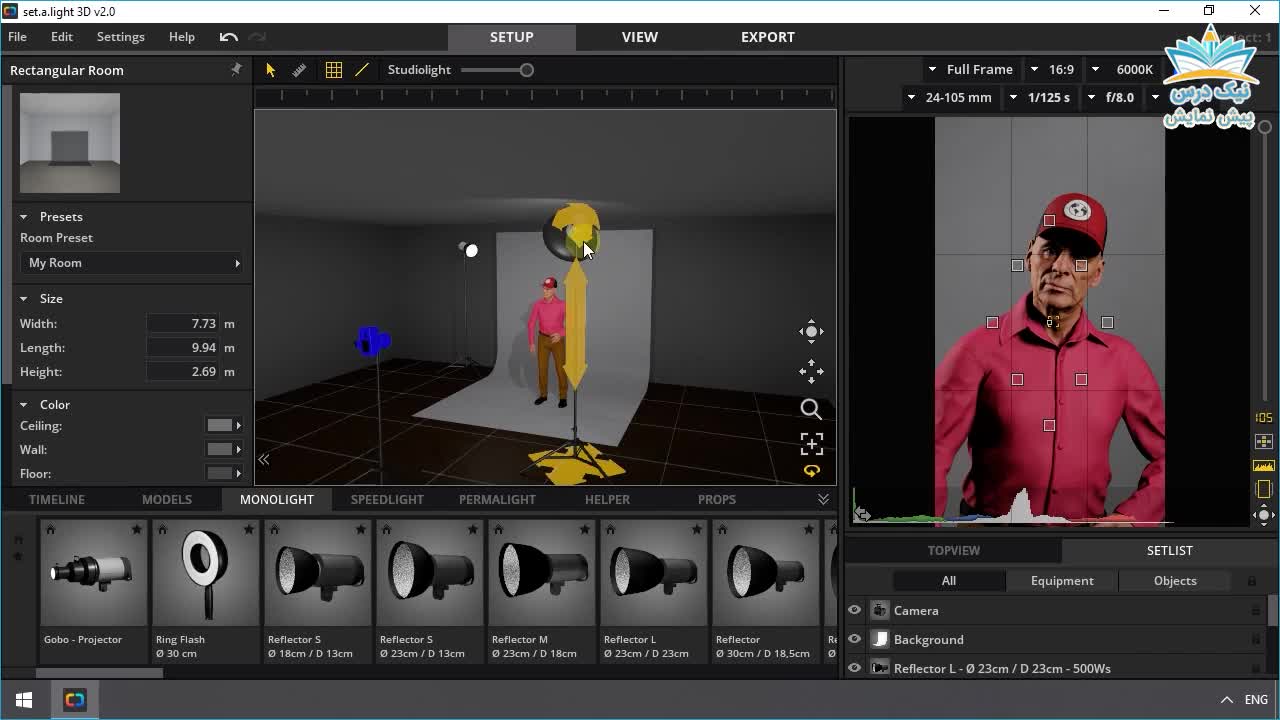
Task: Click the magnifier zoom icon in viewport
Action: coord(811,409)
